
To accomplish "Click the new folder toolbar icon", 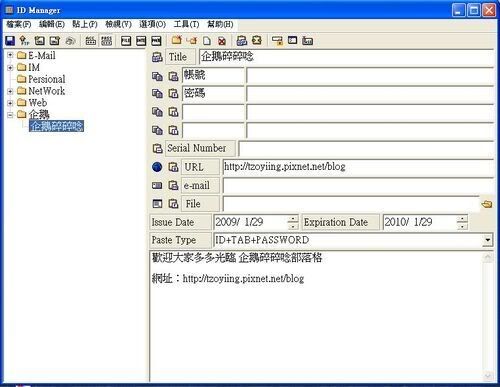I will click(176, 41).
